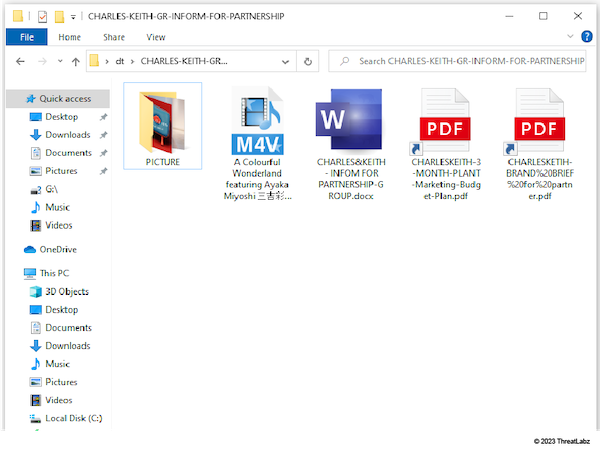Switch to the Share tab
Viewport: 600px width, 453px height.
tap(113, 37)
